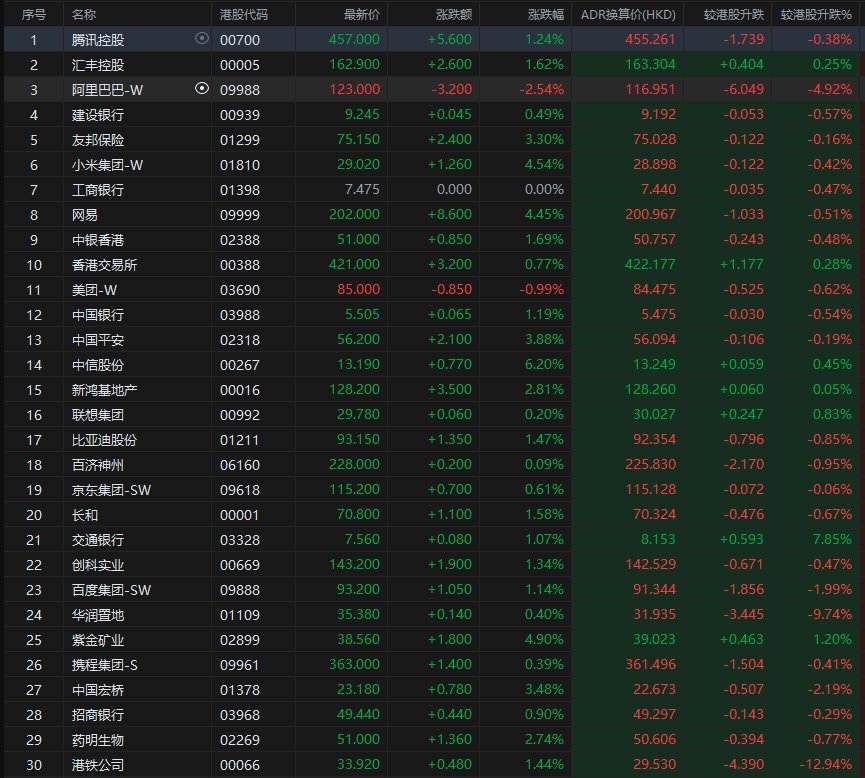Click 联想集团 stock name
This screenshot has height=778, width=865.
[98, 415]
